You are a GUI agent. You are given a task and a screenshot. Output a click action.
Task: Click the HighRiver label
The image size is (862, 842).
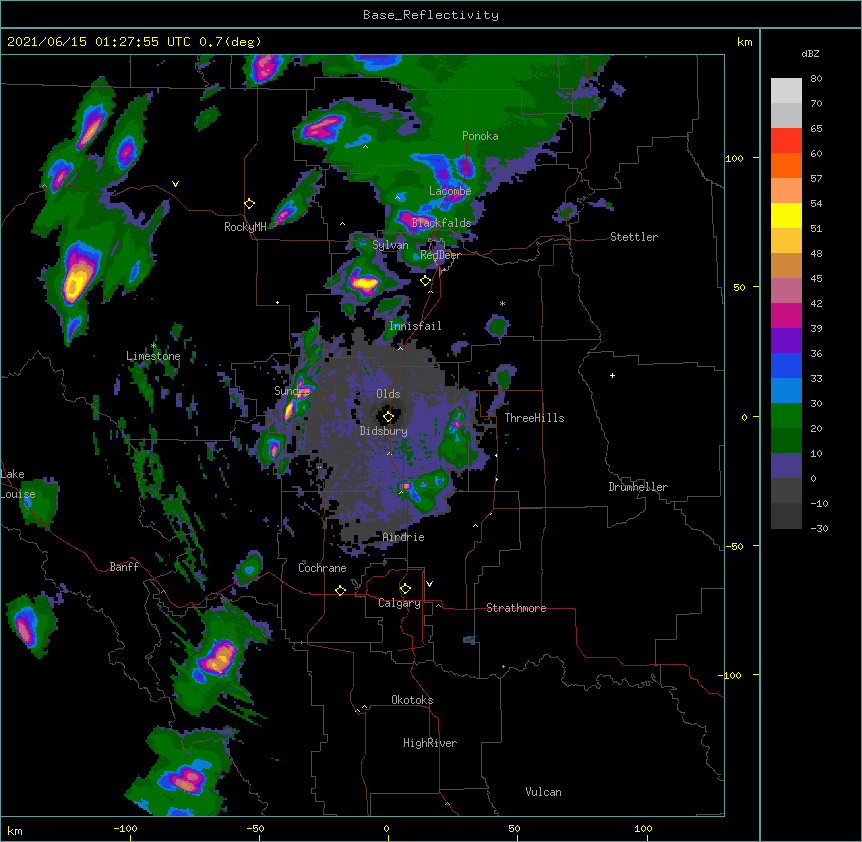pyautogui.click(x=430, y=743)
